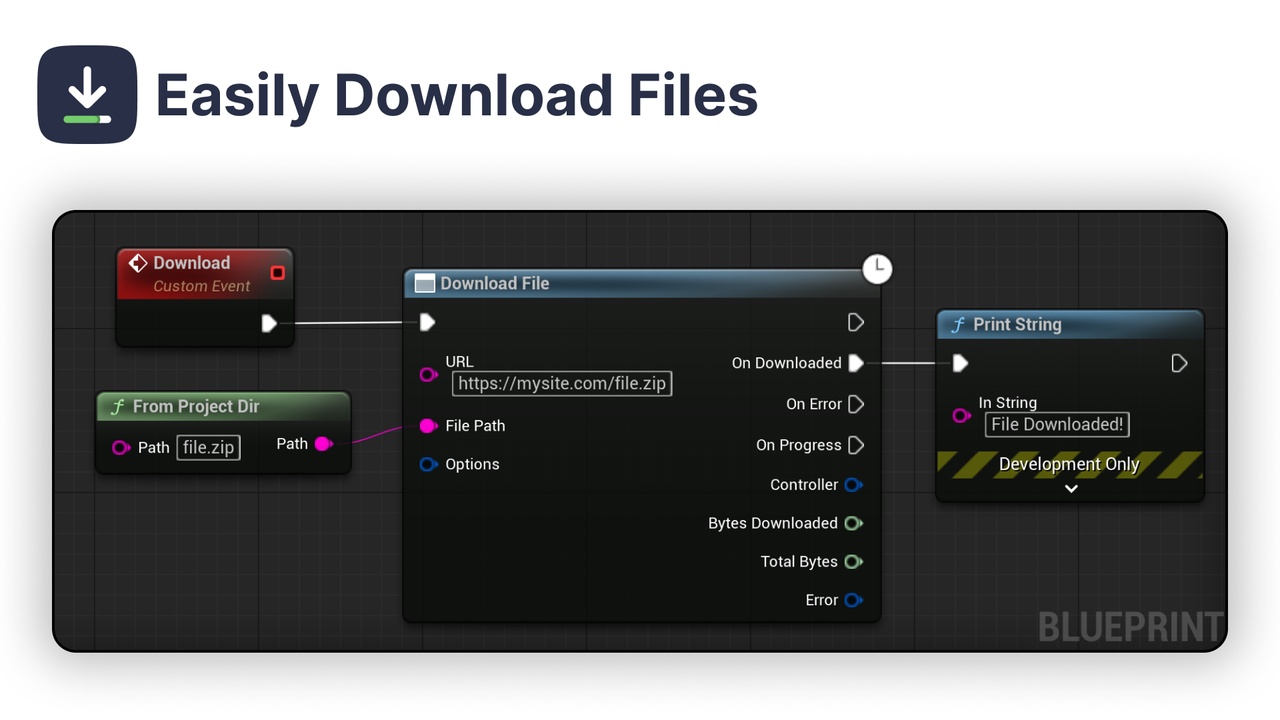The image size is (1280, 720).
Task: Click the Path input pin on From Project Dir
Action: (121, 447)
